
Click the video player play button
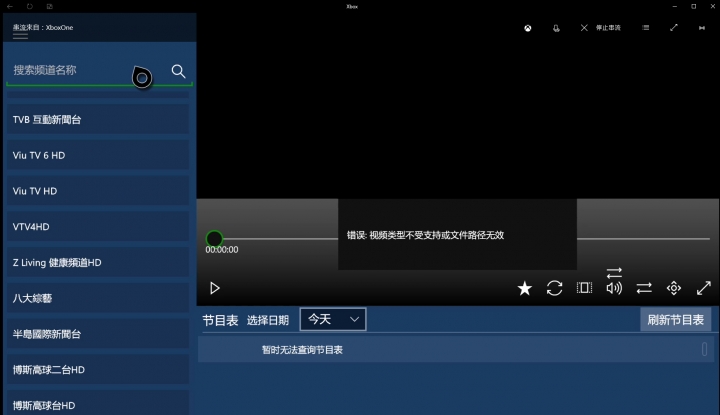tap(214, 288)
